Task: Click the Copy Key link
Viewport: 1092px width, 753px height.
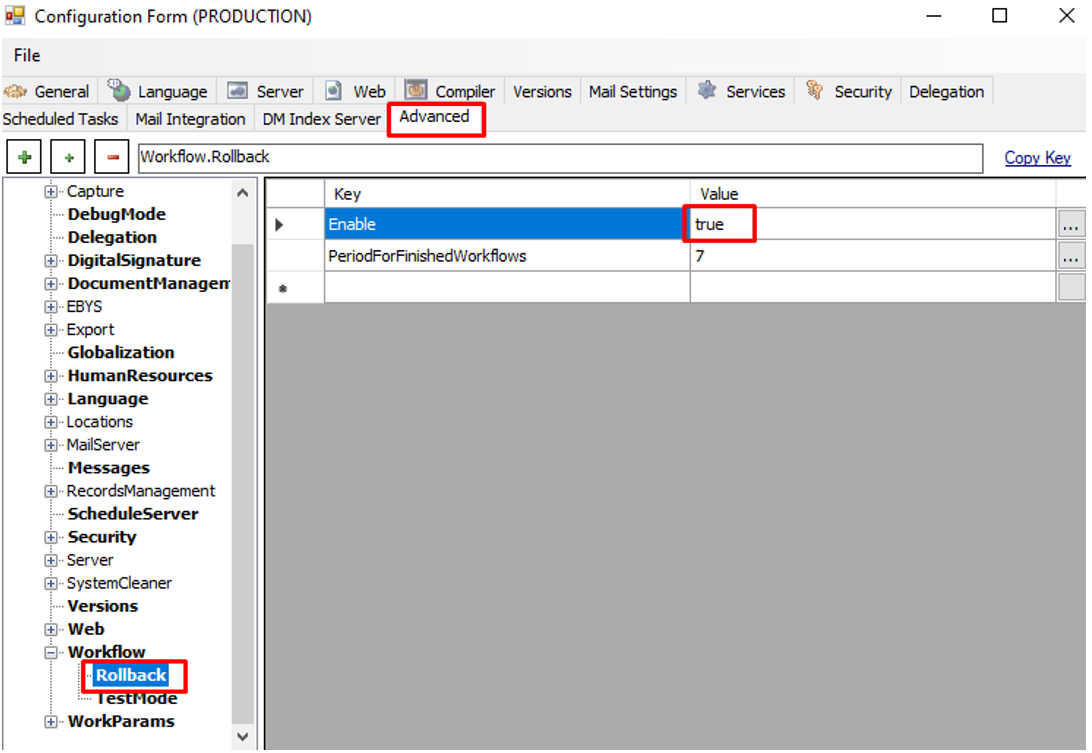Action: tap(1037, 157)
